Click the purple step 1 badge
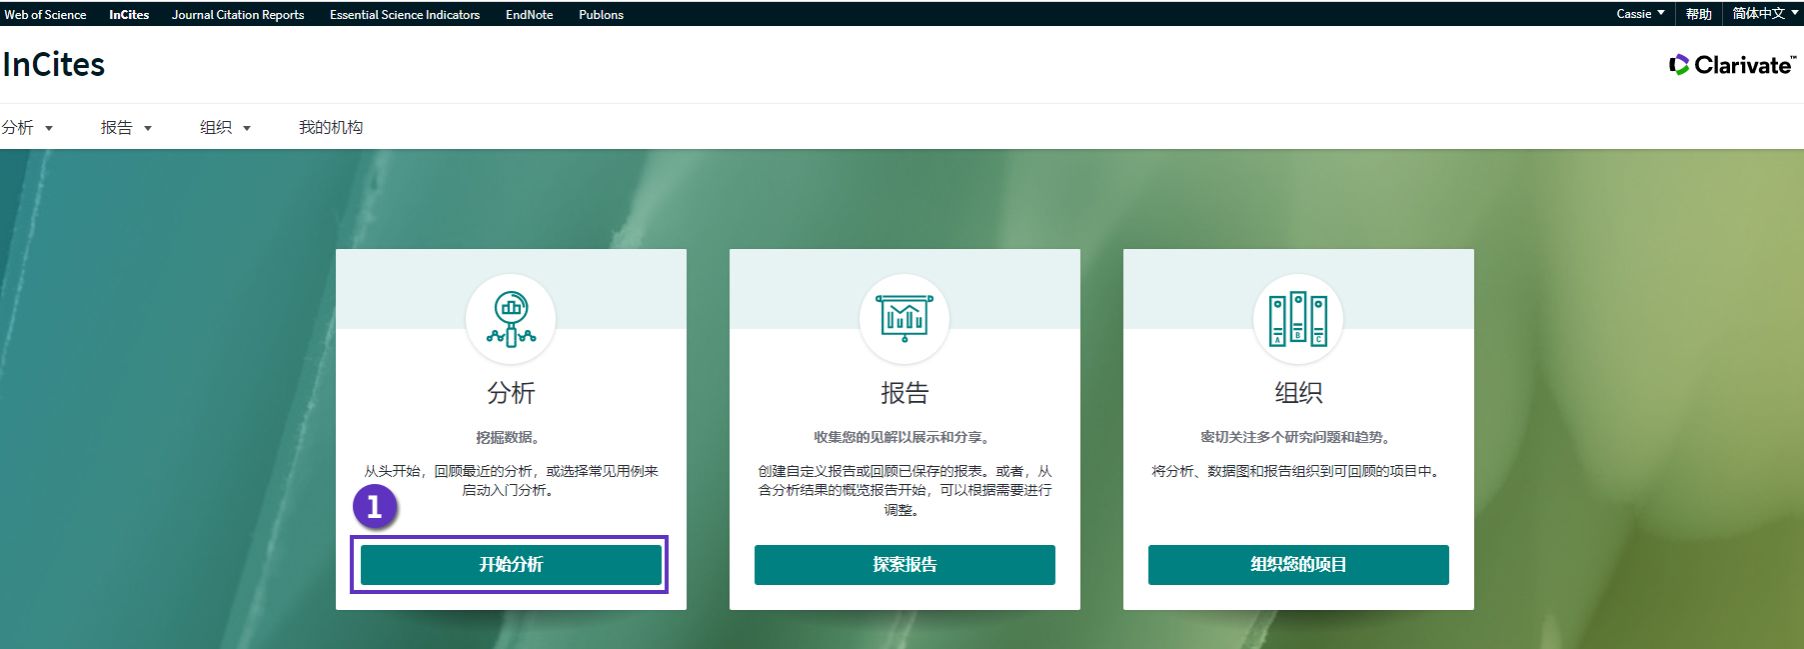This screenshot has width=1804, height=649. click(374, 507)
